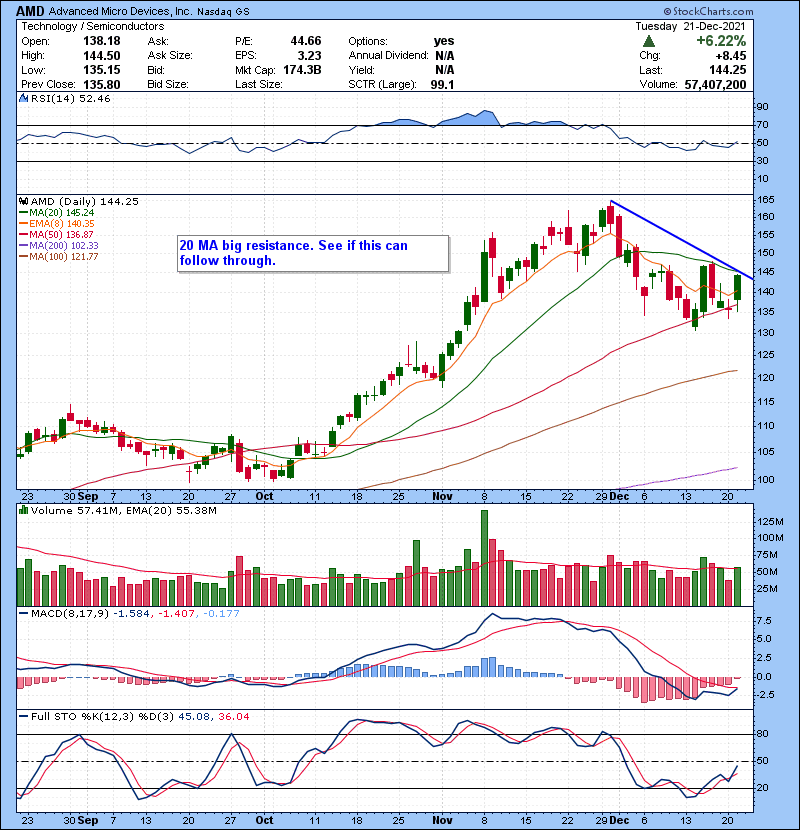Click the 'Nov' label on price chart axis
This screenshot has width=800, height=830.
(442, 497)
